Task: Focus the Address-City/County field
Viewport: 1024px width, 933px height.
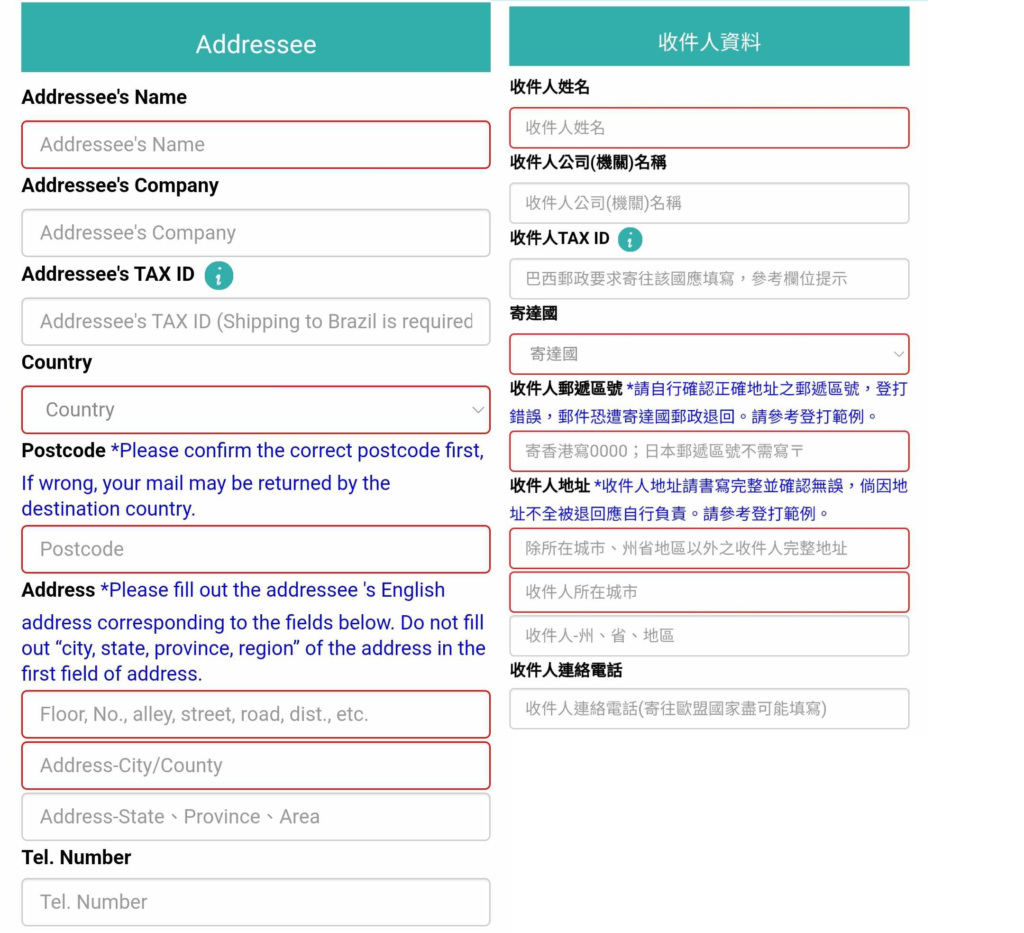Action: point(256,766)
